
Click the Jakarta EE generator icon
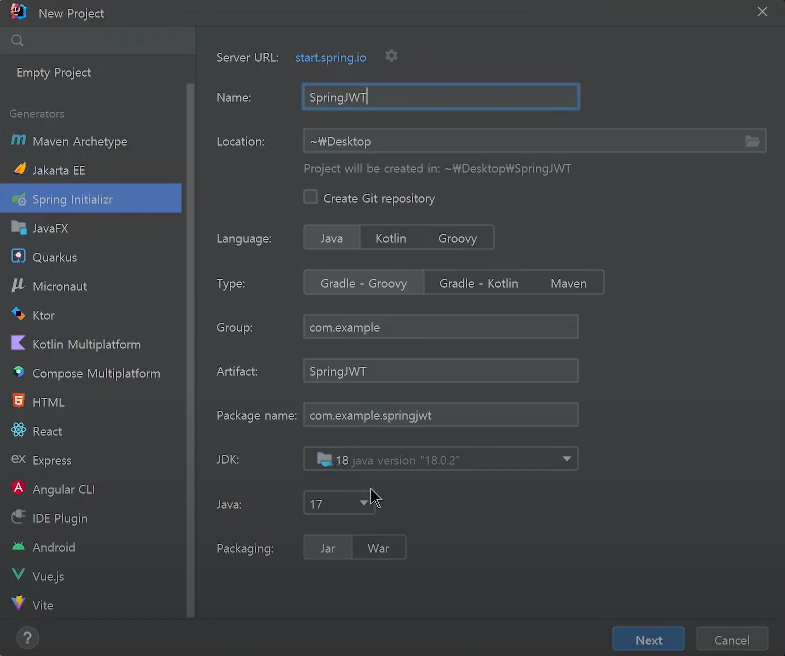coord(19,169)
